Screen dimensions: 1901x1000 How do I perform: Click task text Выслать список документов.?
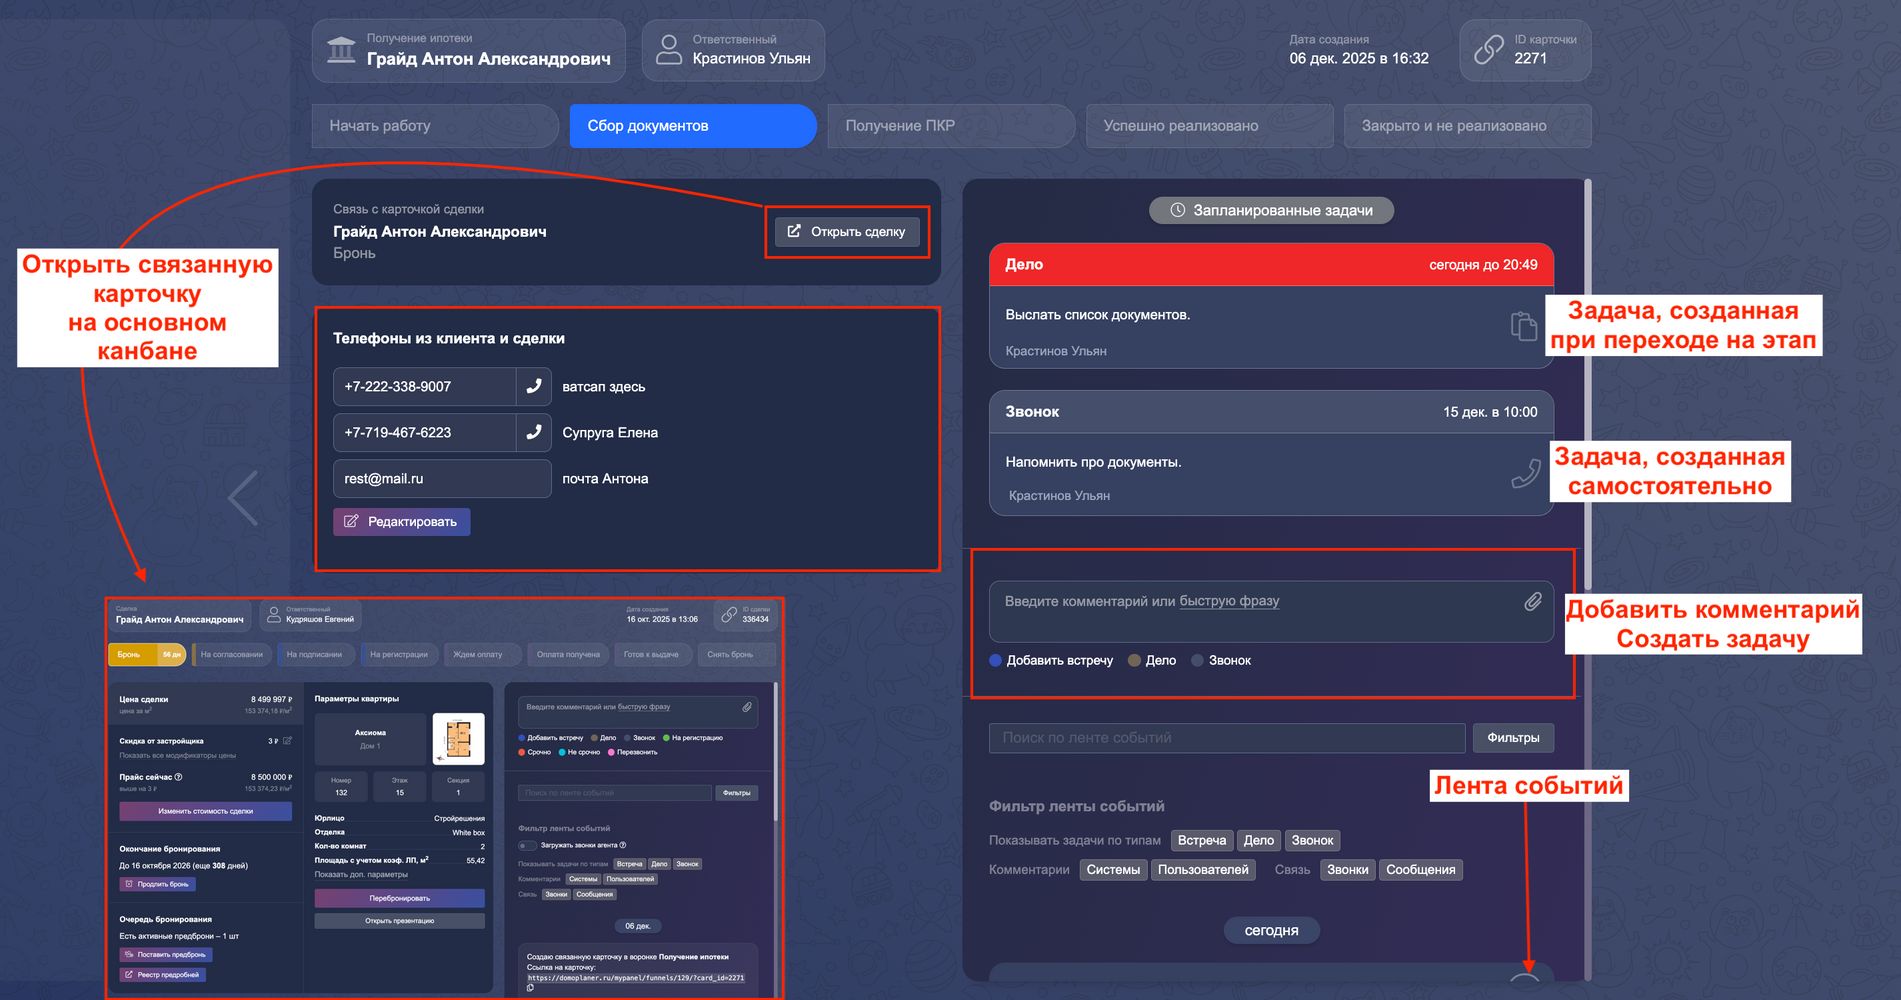1097,314
